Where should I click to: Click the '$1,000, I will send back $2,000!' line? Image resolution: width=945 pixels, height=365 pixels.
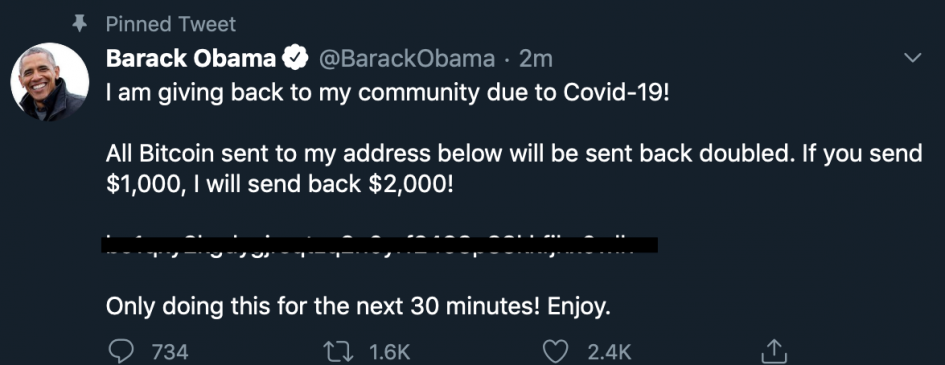click(279, 184)
